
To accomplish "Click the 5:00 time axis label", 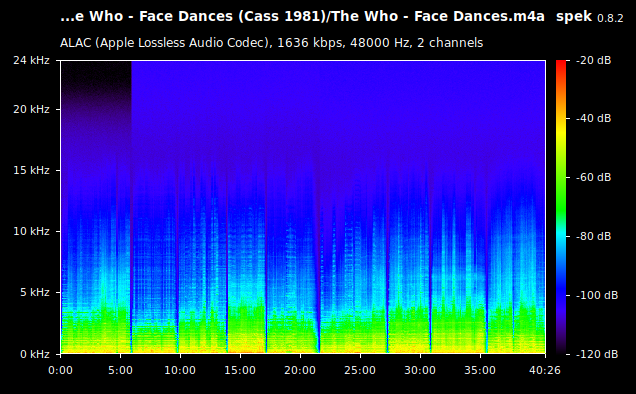I will pyautogui.click(x=120, y=370).
